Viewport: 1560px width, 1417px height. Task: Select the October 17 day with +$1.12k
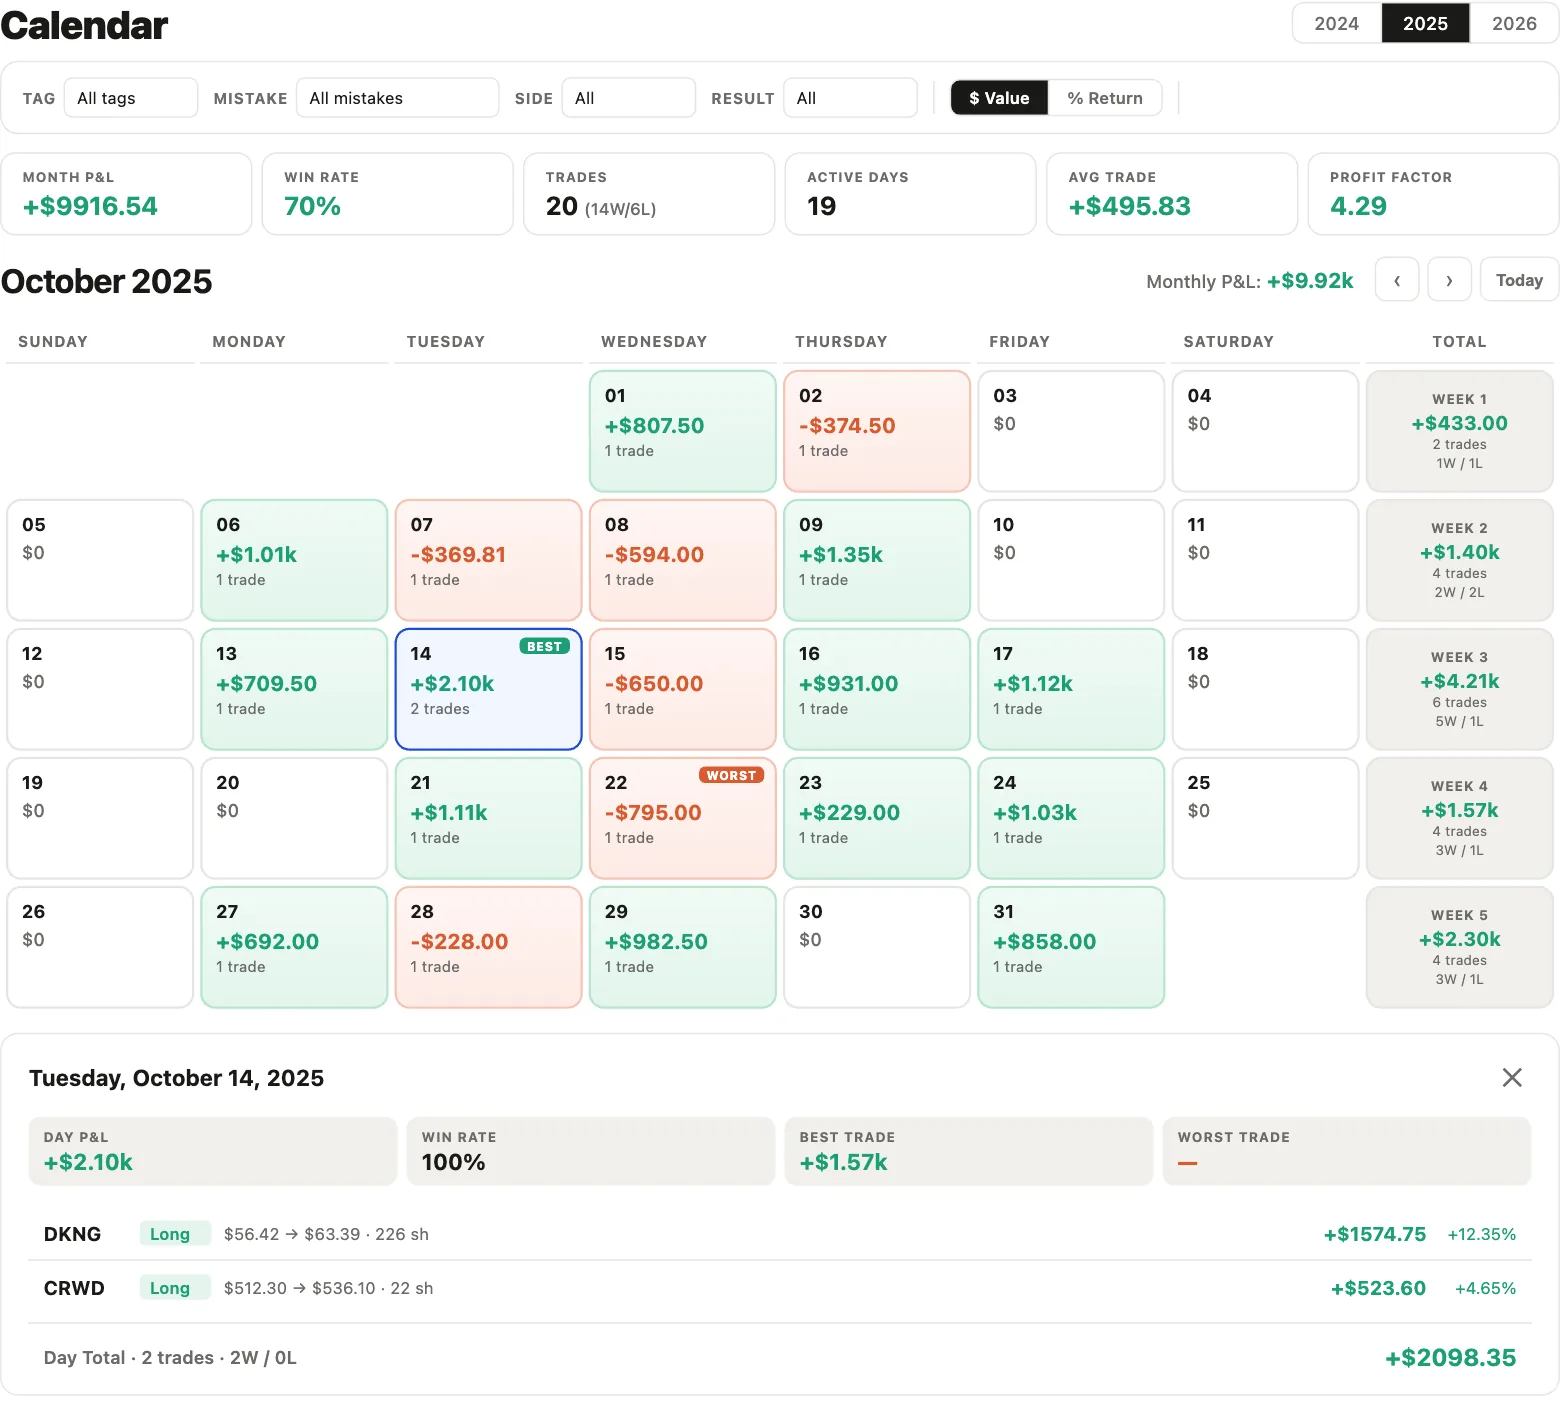click(1071, 689)
